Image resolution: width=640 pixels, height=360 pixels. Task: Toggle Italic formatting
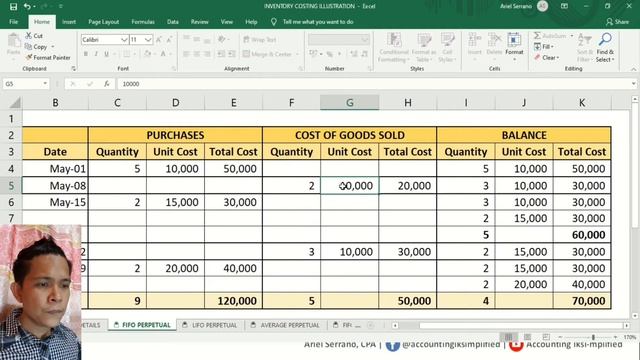[x=96, y=54]
